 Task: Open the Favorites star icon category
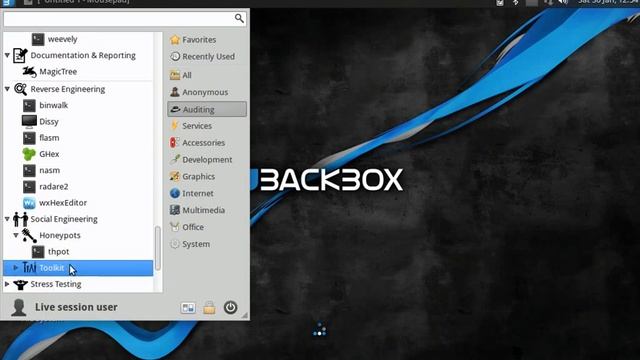click(x=175, y=40)
